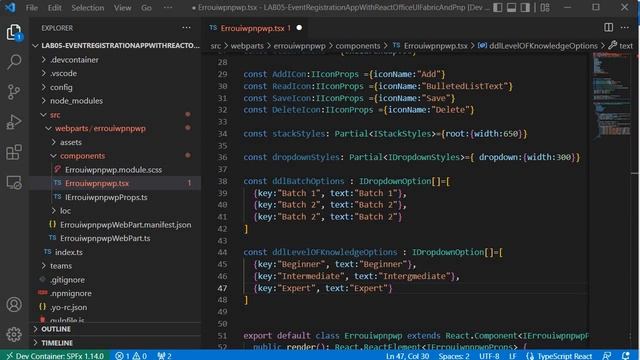The width and height of the screenshot is (640, 360).
Task: Open editor More Actions ellipsis
Action: (x=625, y=27)
